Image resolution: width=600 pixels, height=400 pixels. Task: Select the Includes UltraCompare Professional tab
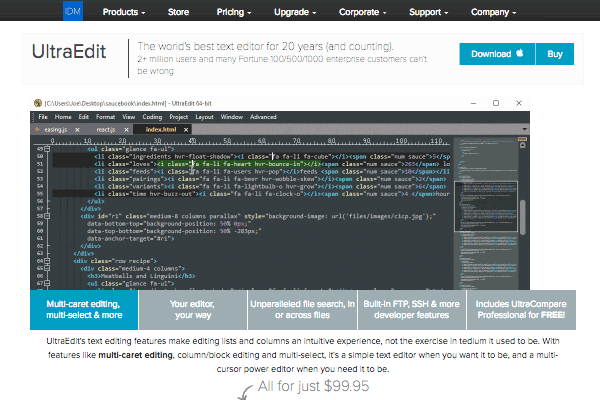(x=521, y=310)
